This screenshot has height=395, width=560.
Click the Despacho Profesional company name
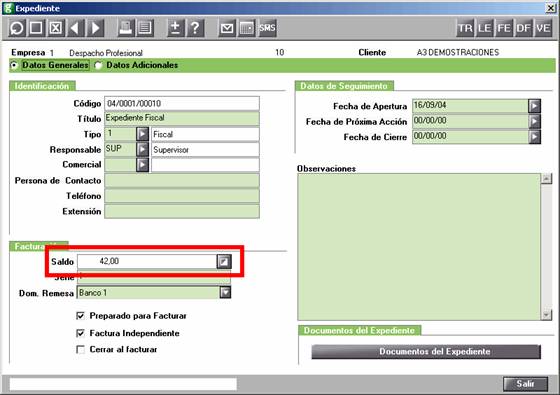click(x=106, y=53)
